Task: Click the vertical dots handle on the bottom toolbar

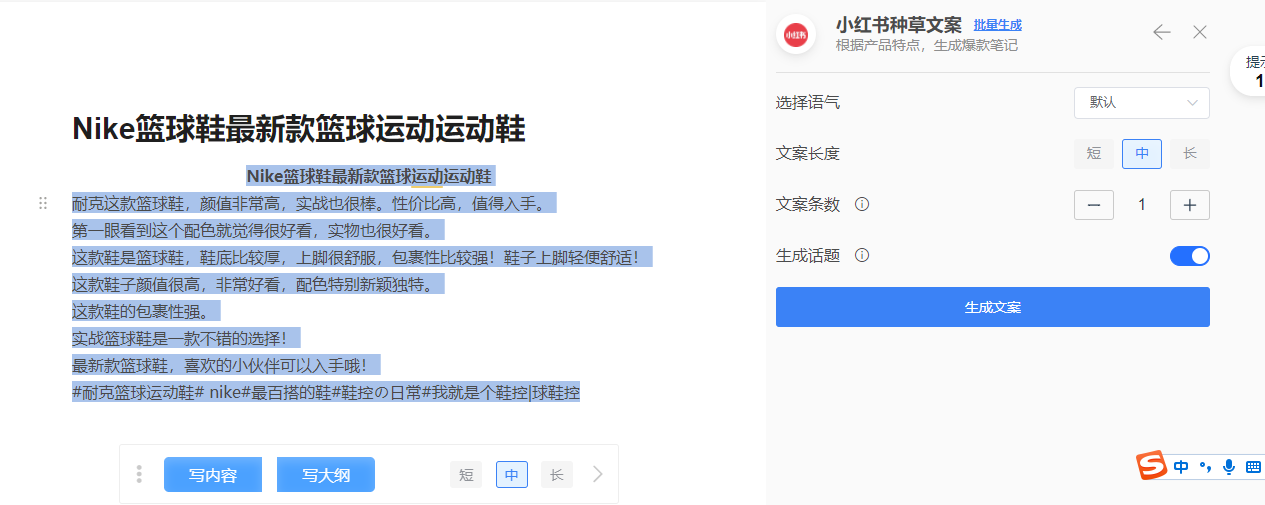Action: click(x=139, y=474)
